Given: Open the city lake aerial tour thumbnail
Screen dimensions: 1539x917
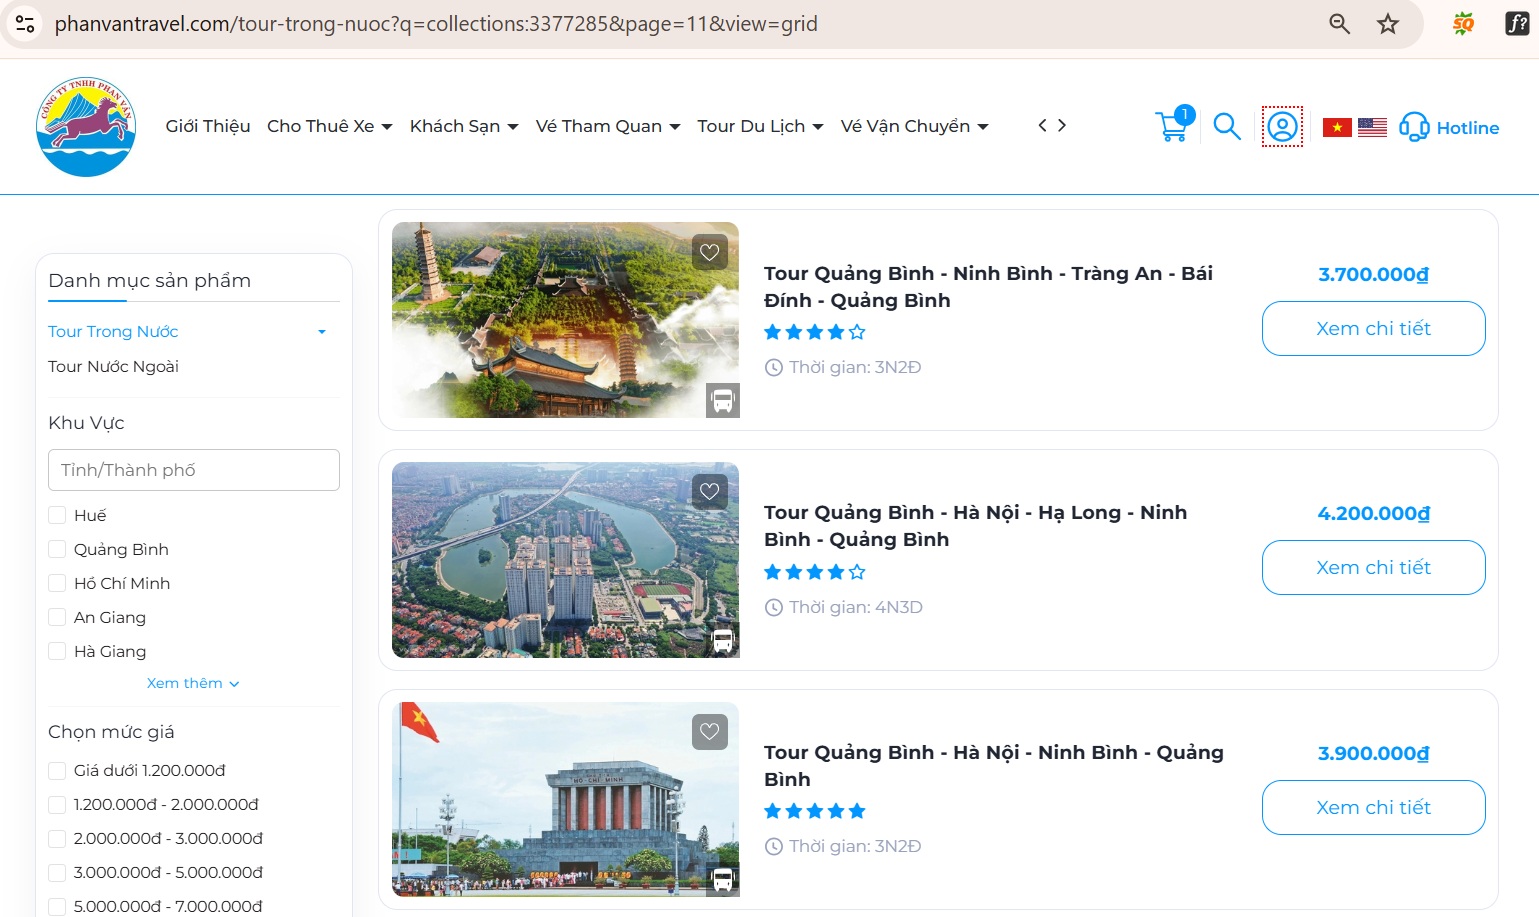Looking at the screenshot, I should [x=565, y=559].
